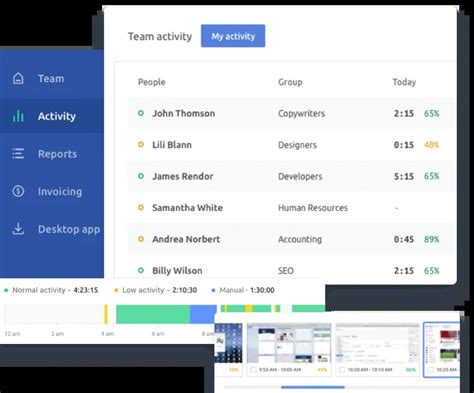Select the Manual 1:30:00 total
Image resolution: width=474 pixels, height=393 pixels.
point(262,290)
